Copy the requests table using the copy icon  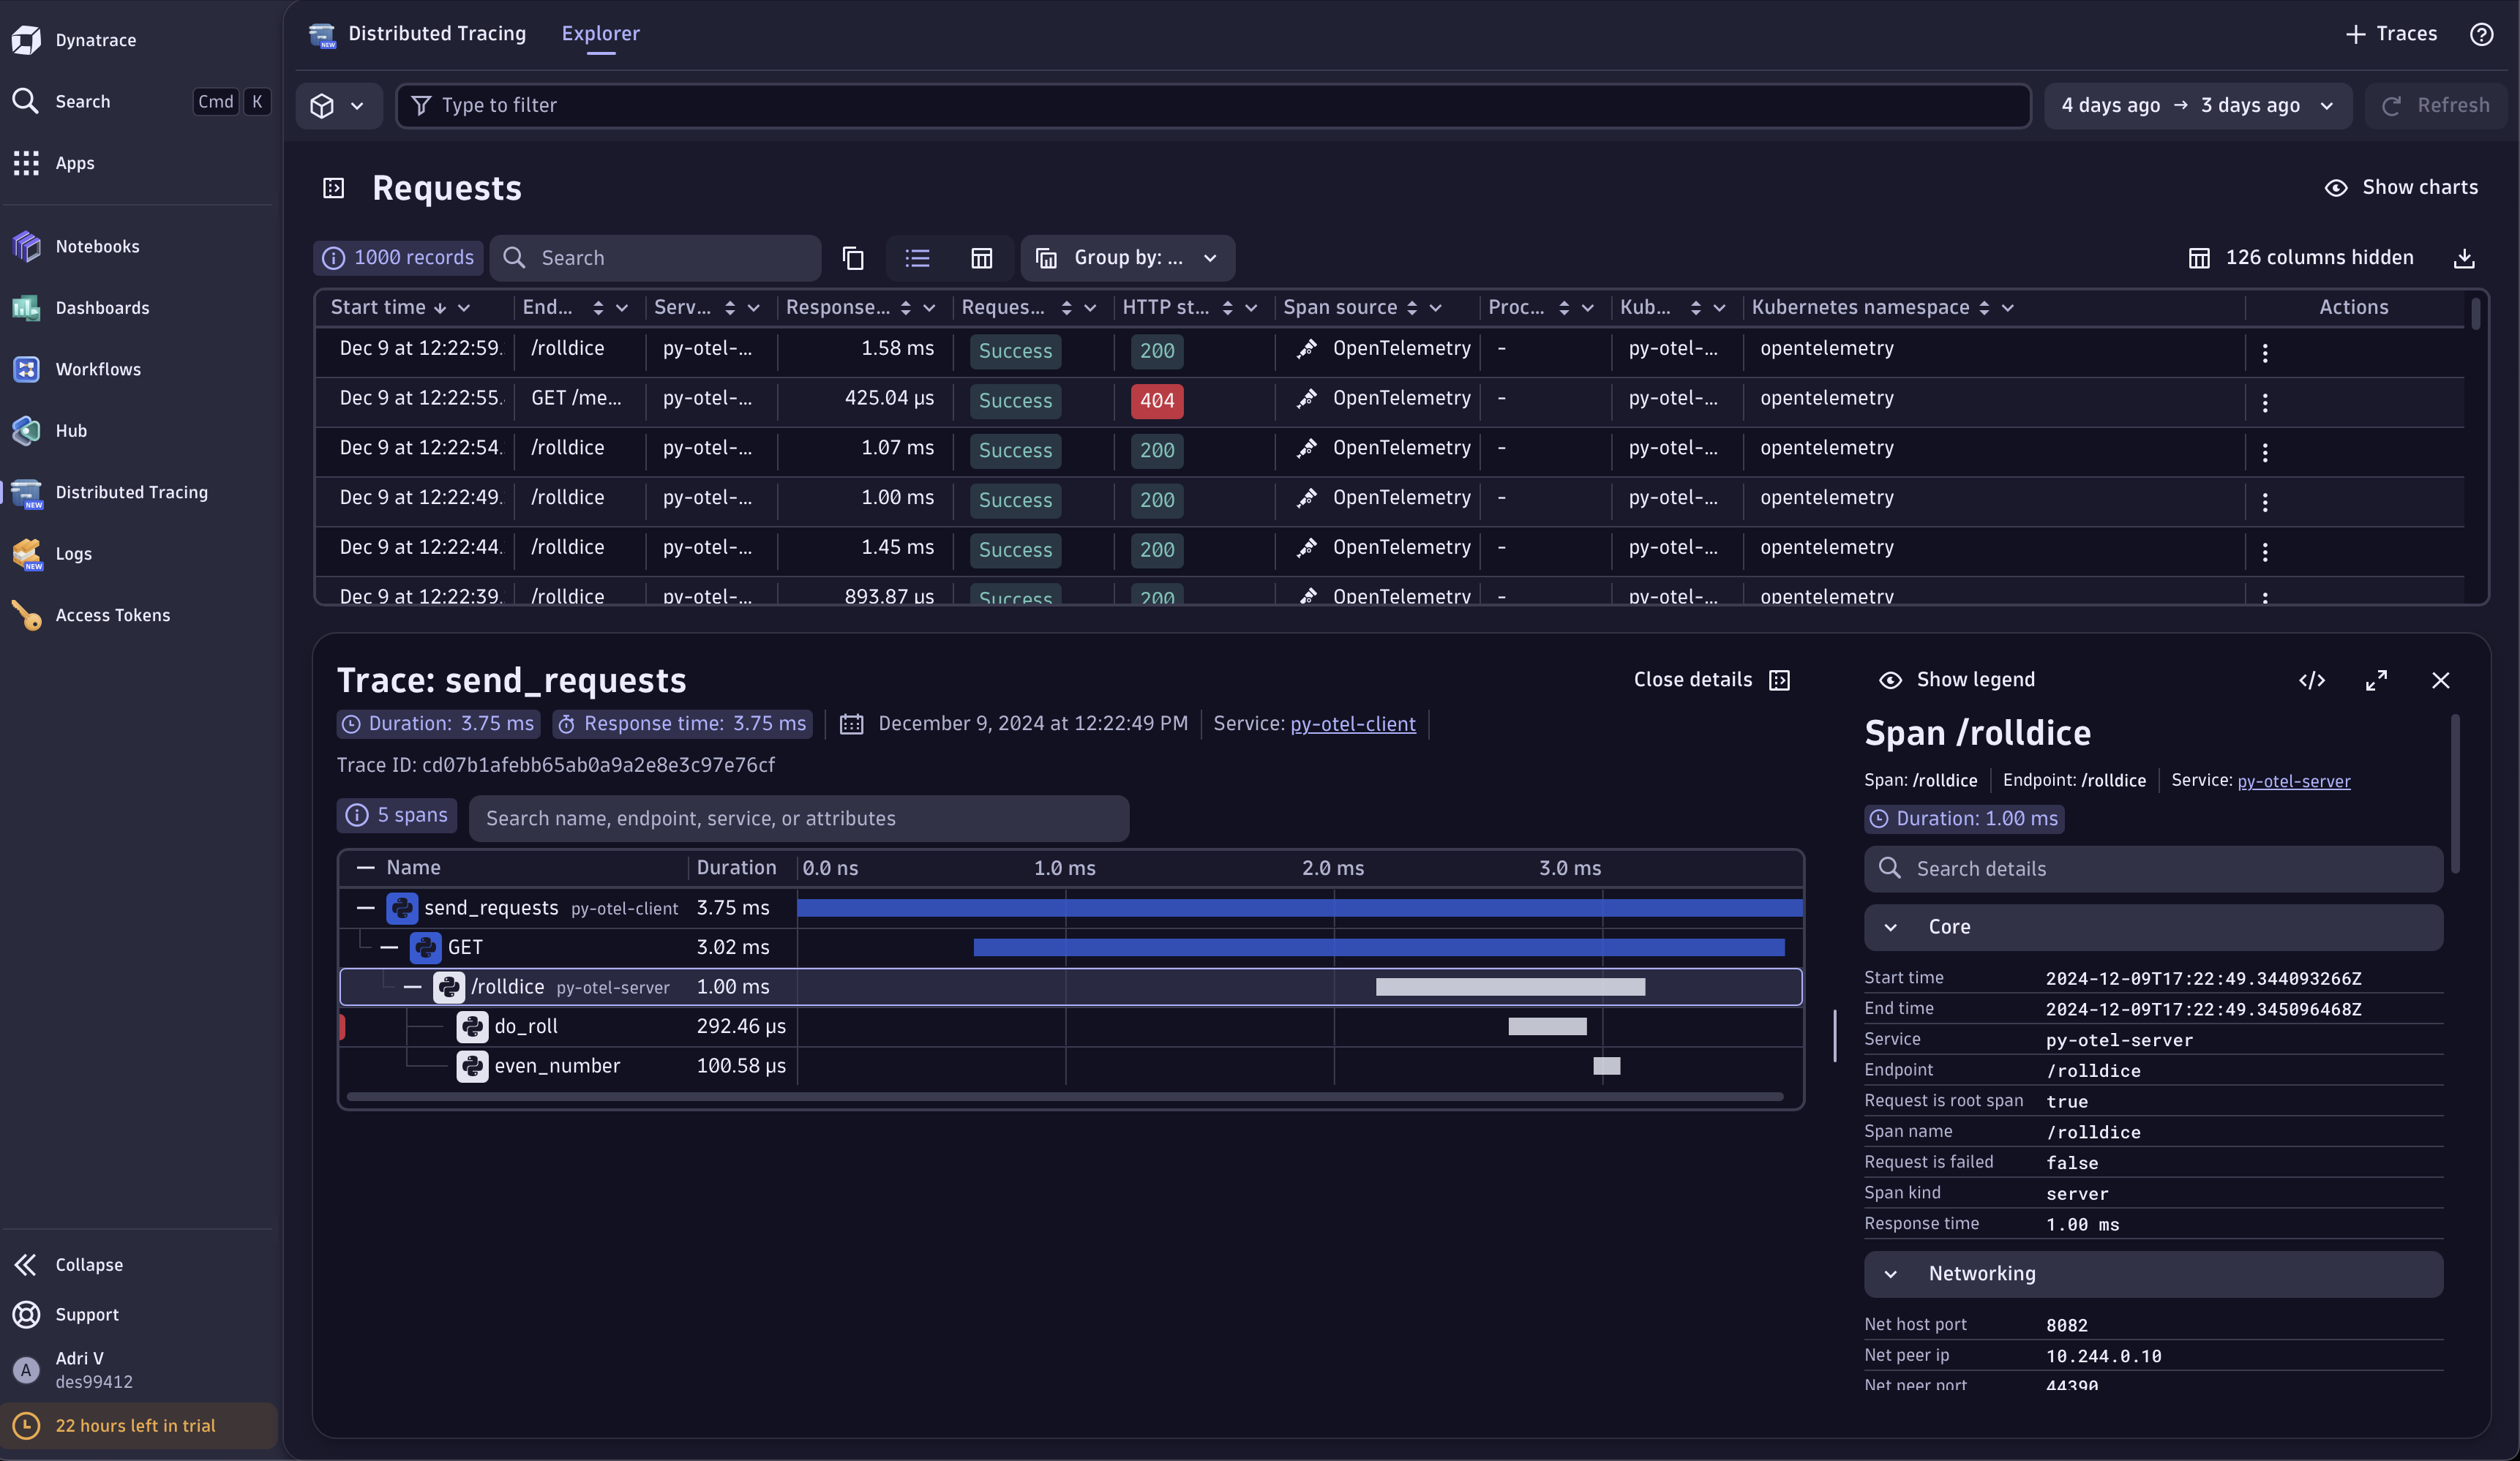(852, 258)
